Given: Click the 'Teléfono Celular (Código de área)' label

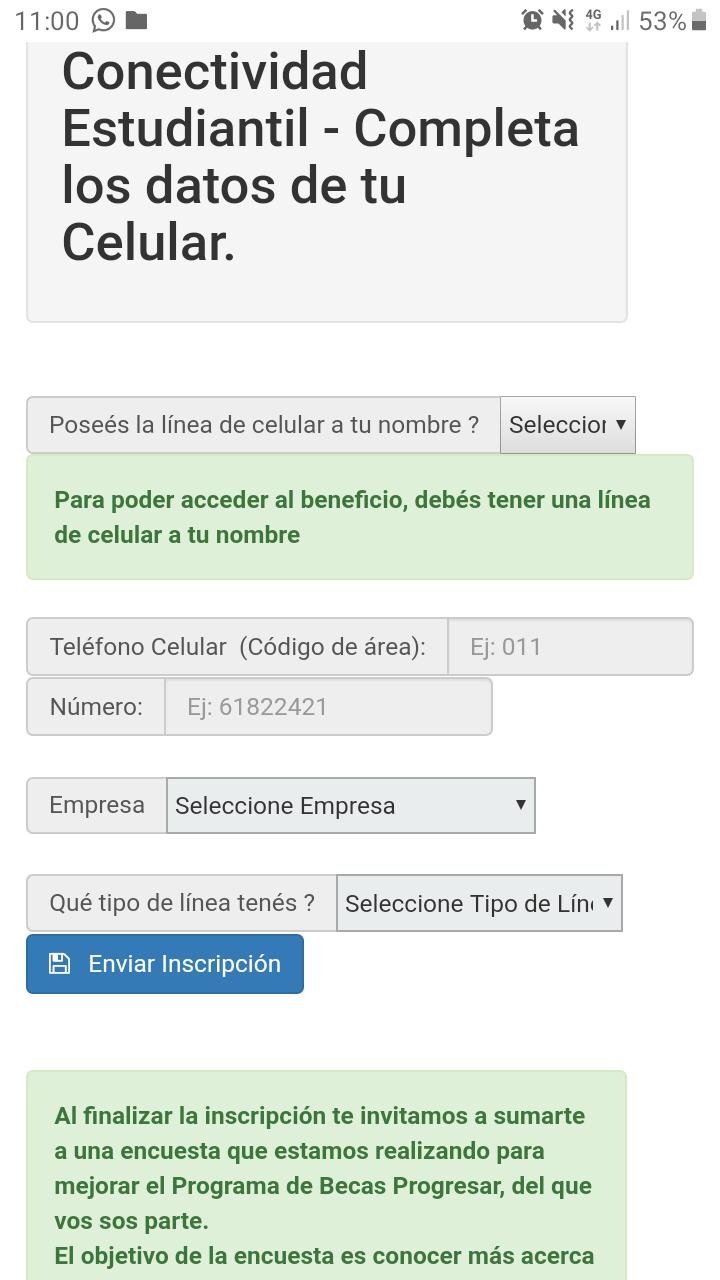Looking at the screenshot, I should [x=238, y=646].
